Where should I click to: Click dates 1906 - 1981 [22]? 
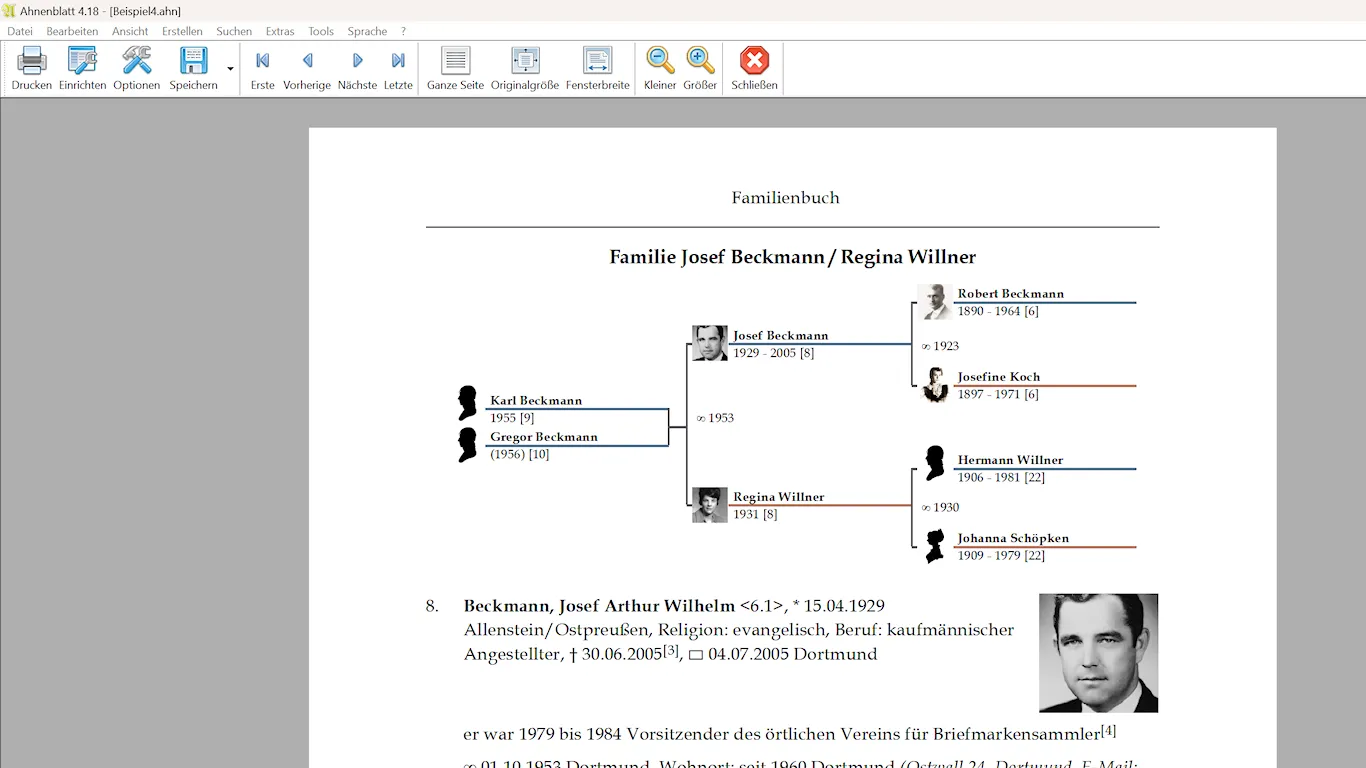click(x=1001, y=477)
